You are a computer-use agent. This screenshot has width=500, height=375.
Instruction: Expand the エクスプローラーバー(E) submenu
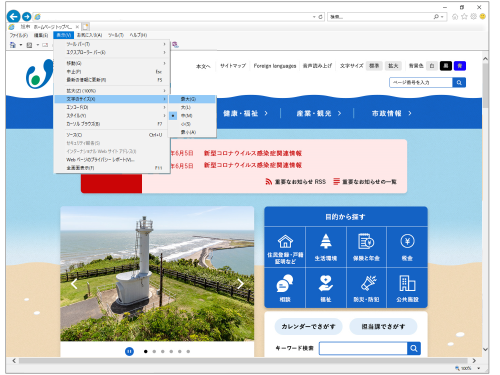(112, 52)
